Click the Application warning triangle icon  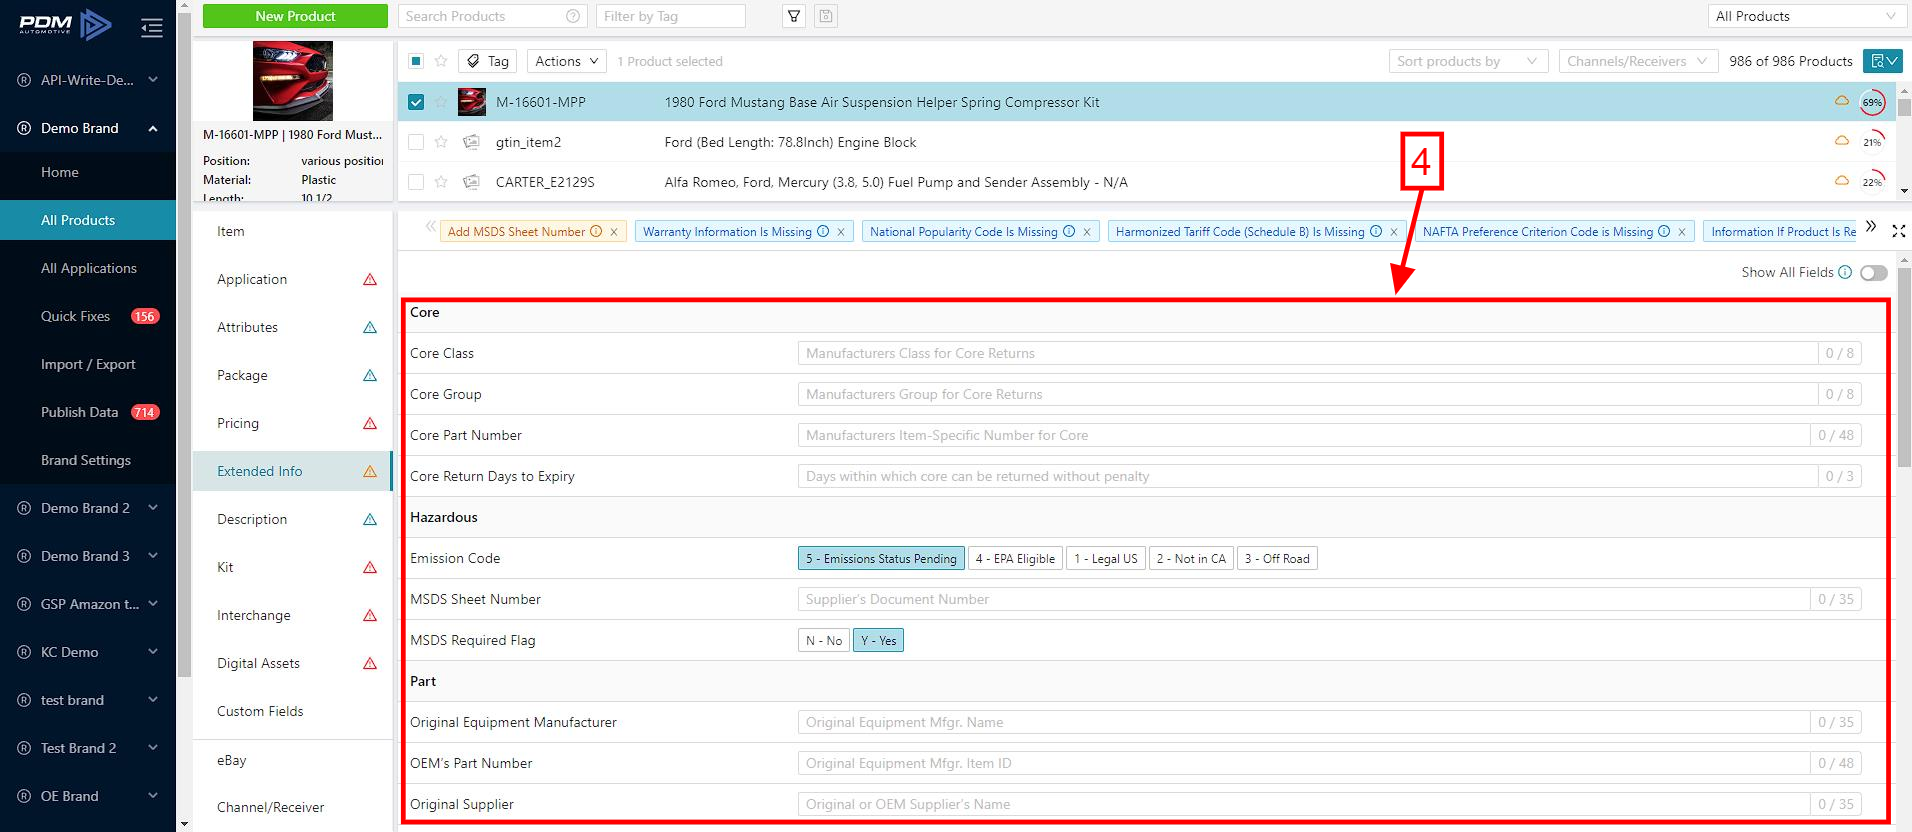[x=370, y=279]
